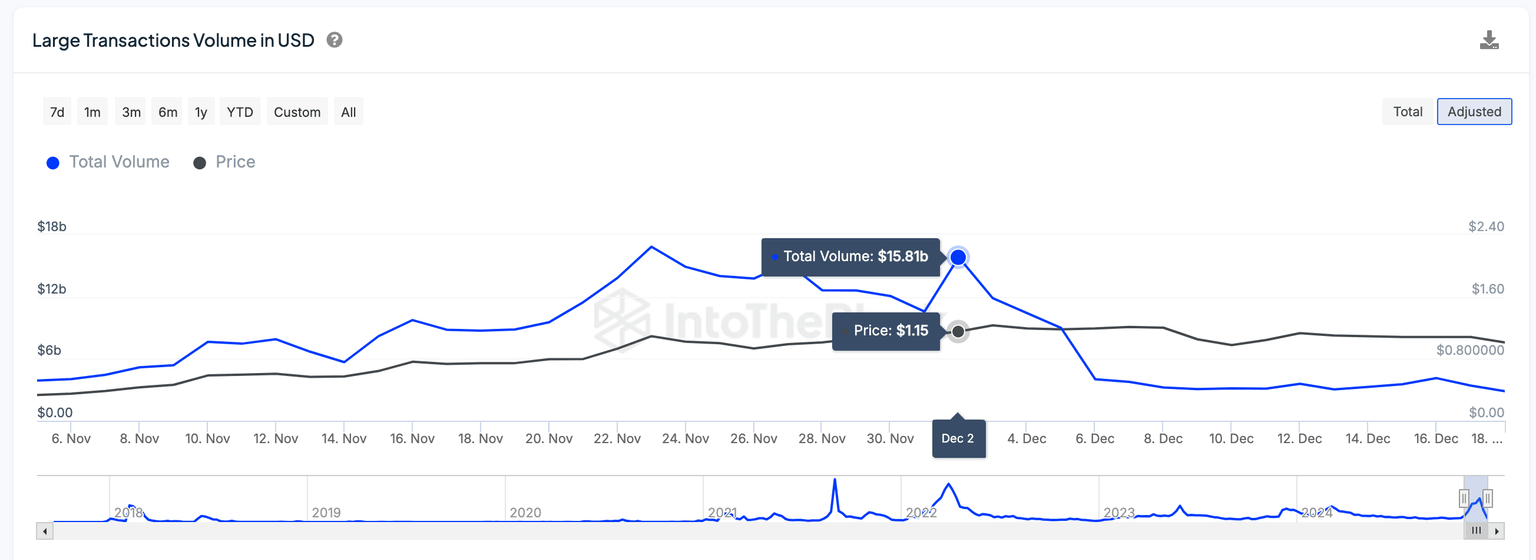Open the help question mark icon
The image size is (1536, 560).
[335, 41]
